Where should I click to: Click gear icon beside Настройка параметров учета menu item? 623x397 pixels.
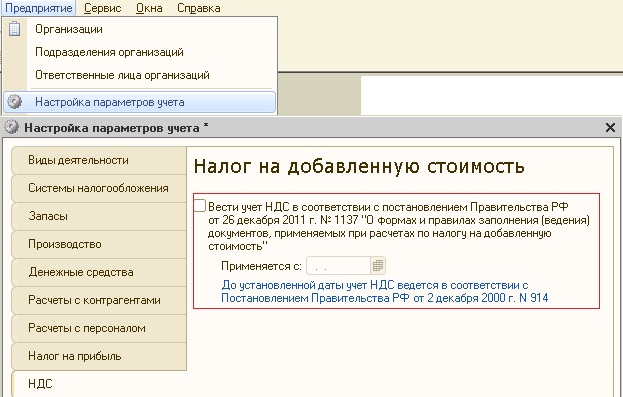(x=15, y=102)
